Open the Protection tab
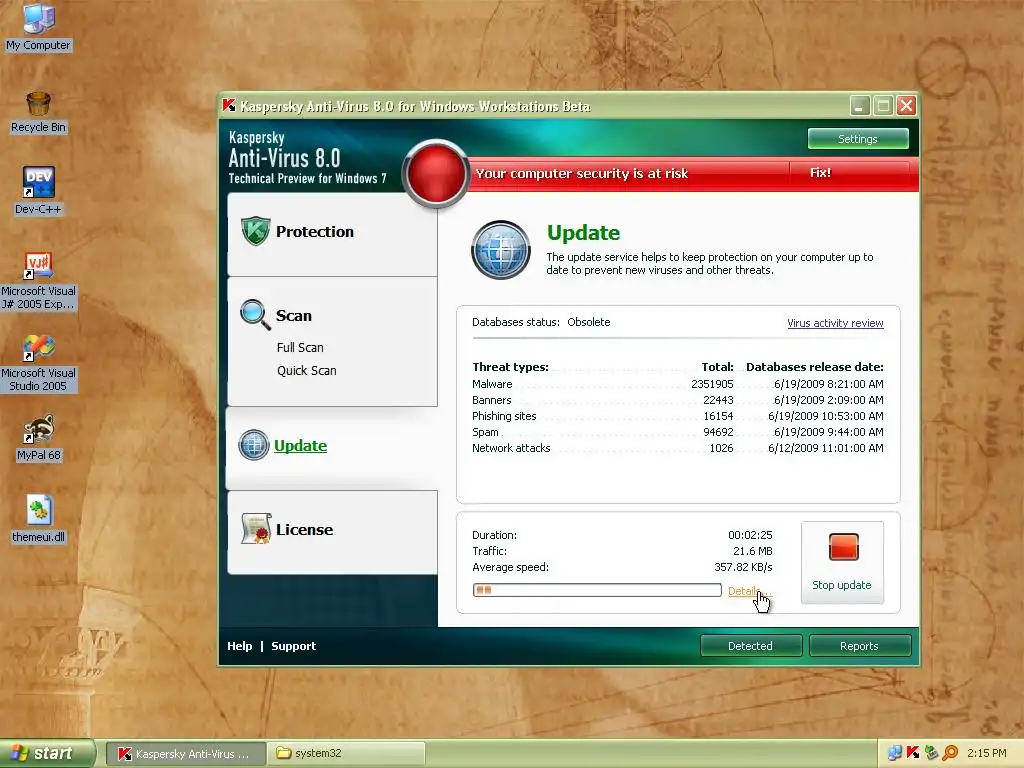This screenshot has height=768, width=1024. pyautogui.click(x=332, y=234)
